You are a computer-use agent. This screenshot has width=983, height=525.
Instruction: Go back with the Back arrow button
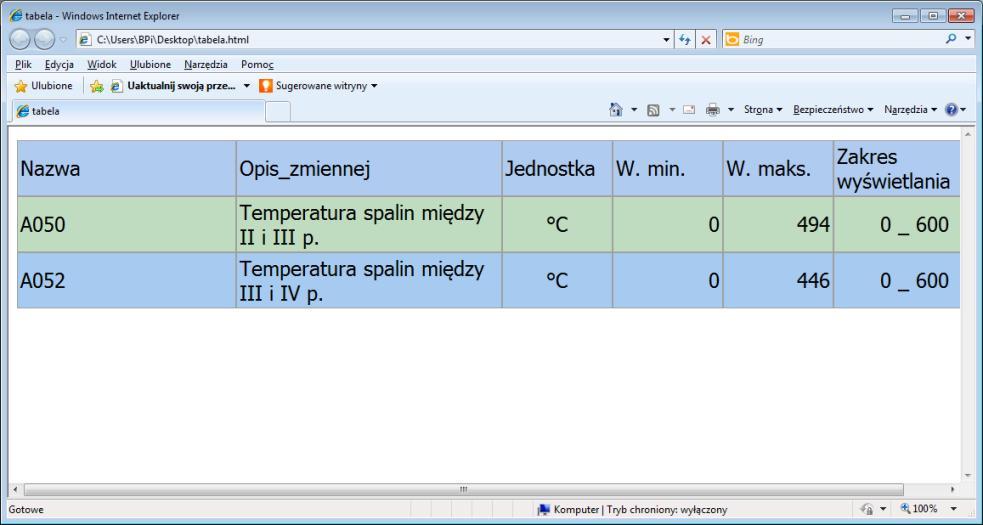coord(20,40)
